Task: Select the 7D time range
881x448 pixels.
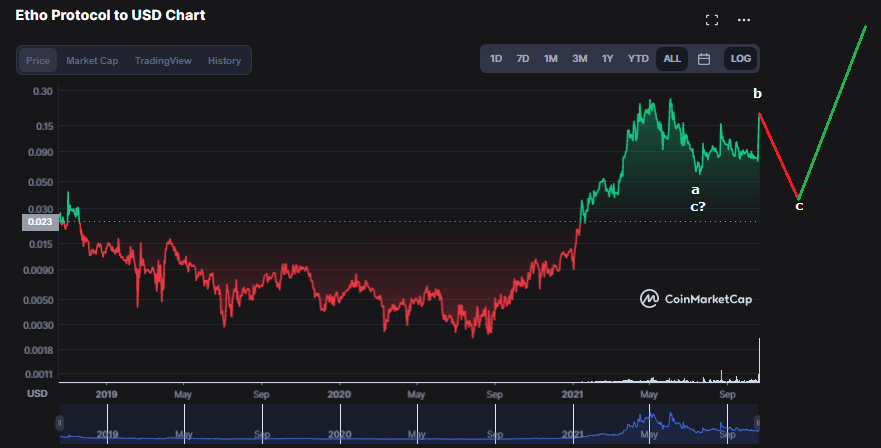Action: (523, 59)
